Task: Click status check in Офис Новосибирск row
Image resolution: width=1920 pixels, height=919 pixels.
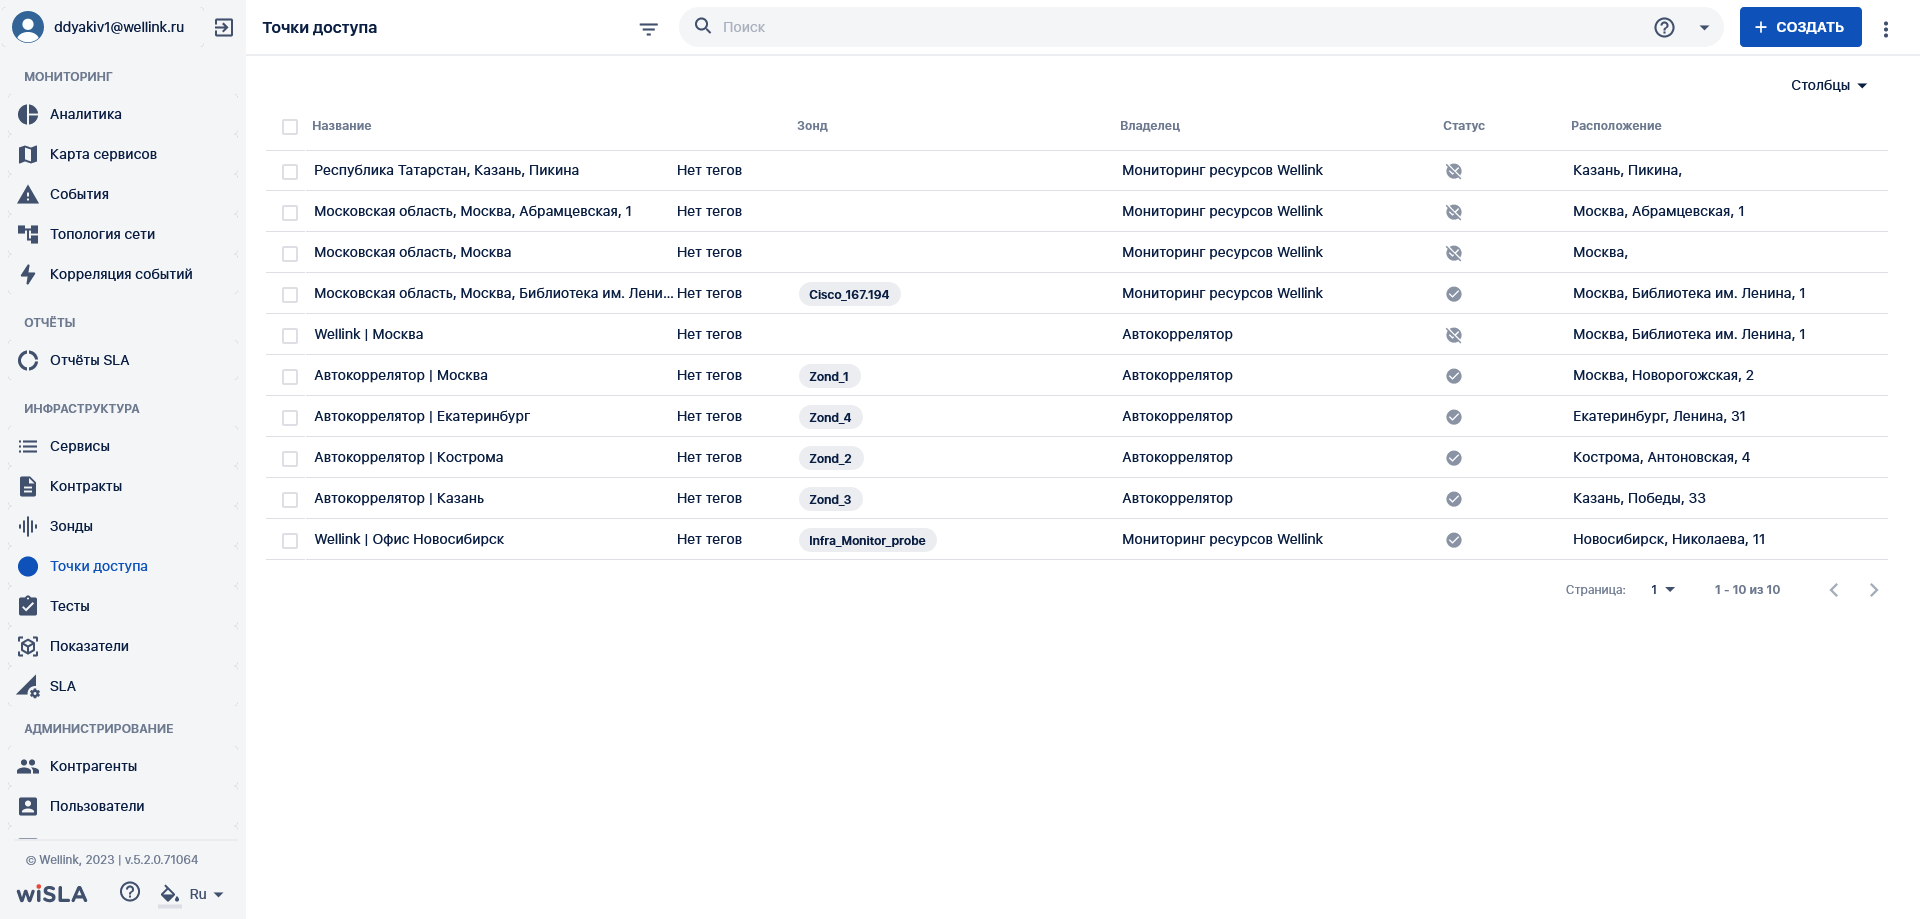Action: tap(1454, 540)
